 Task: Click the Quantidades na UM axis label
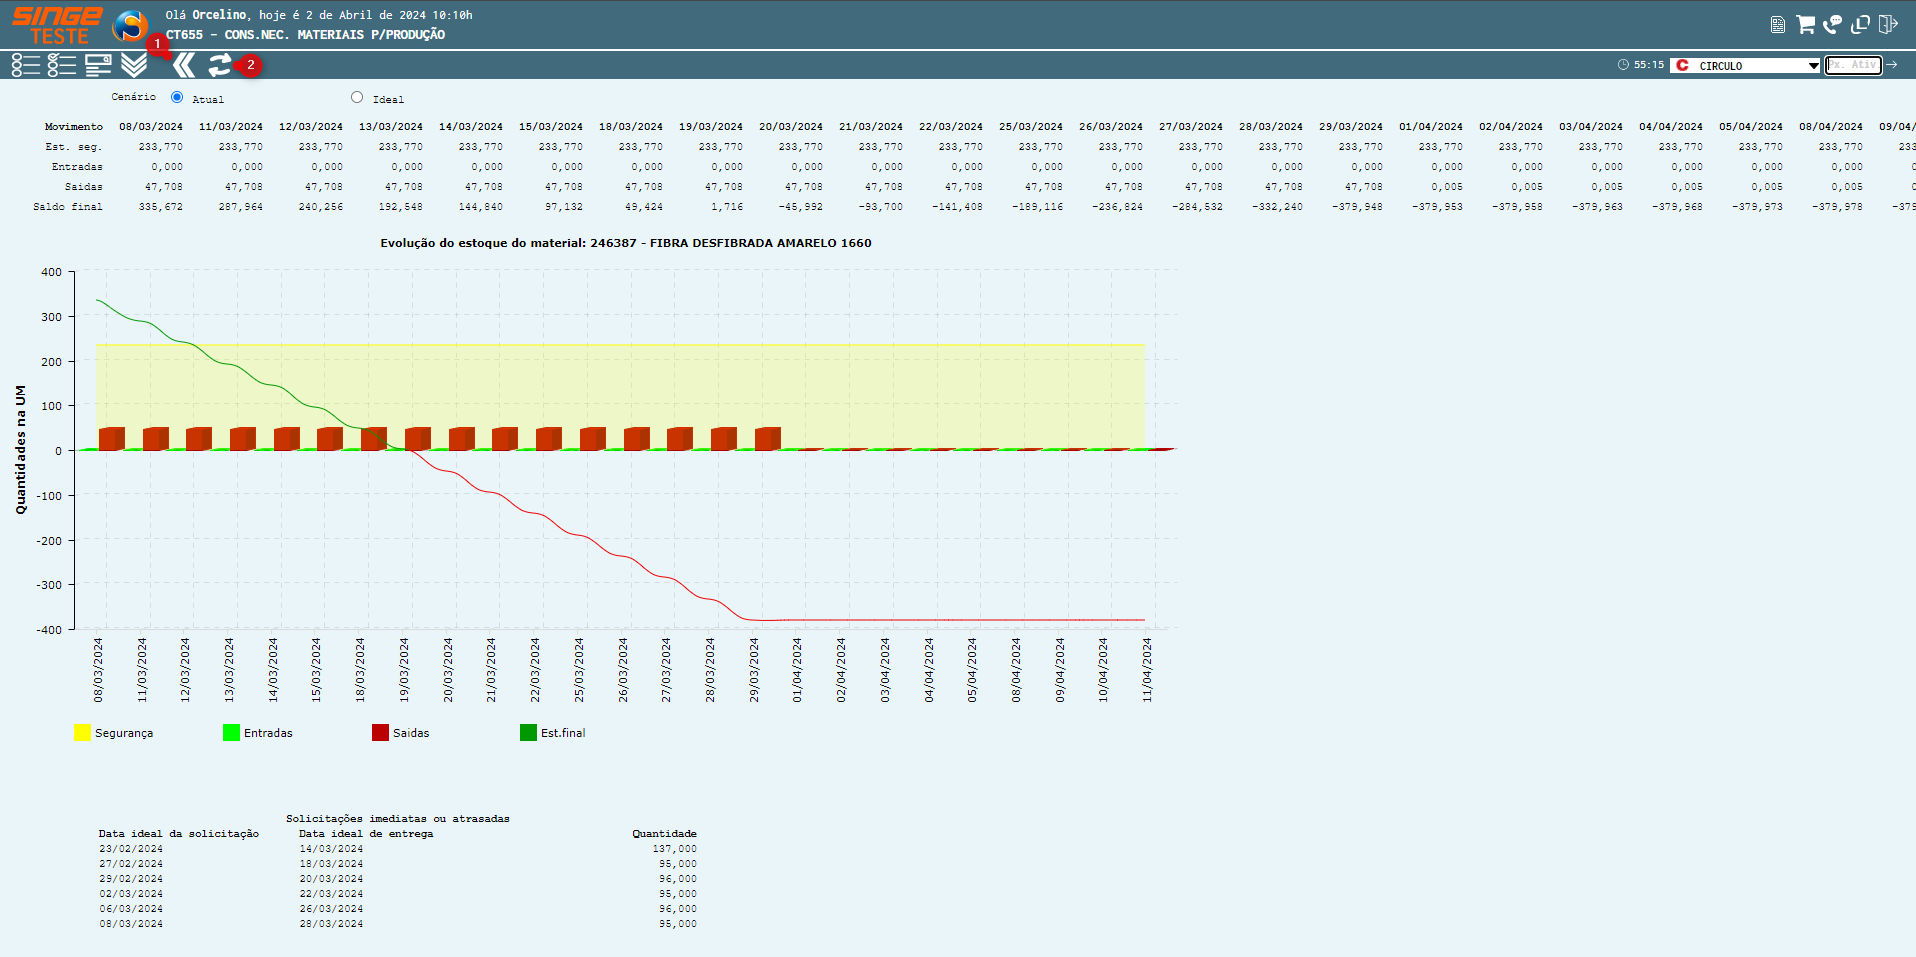pos(20,450)
